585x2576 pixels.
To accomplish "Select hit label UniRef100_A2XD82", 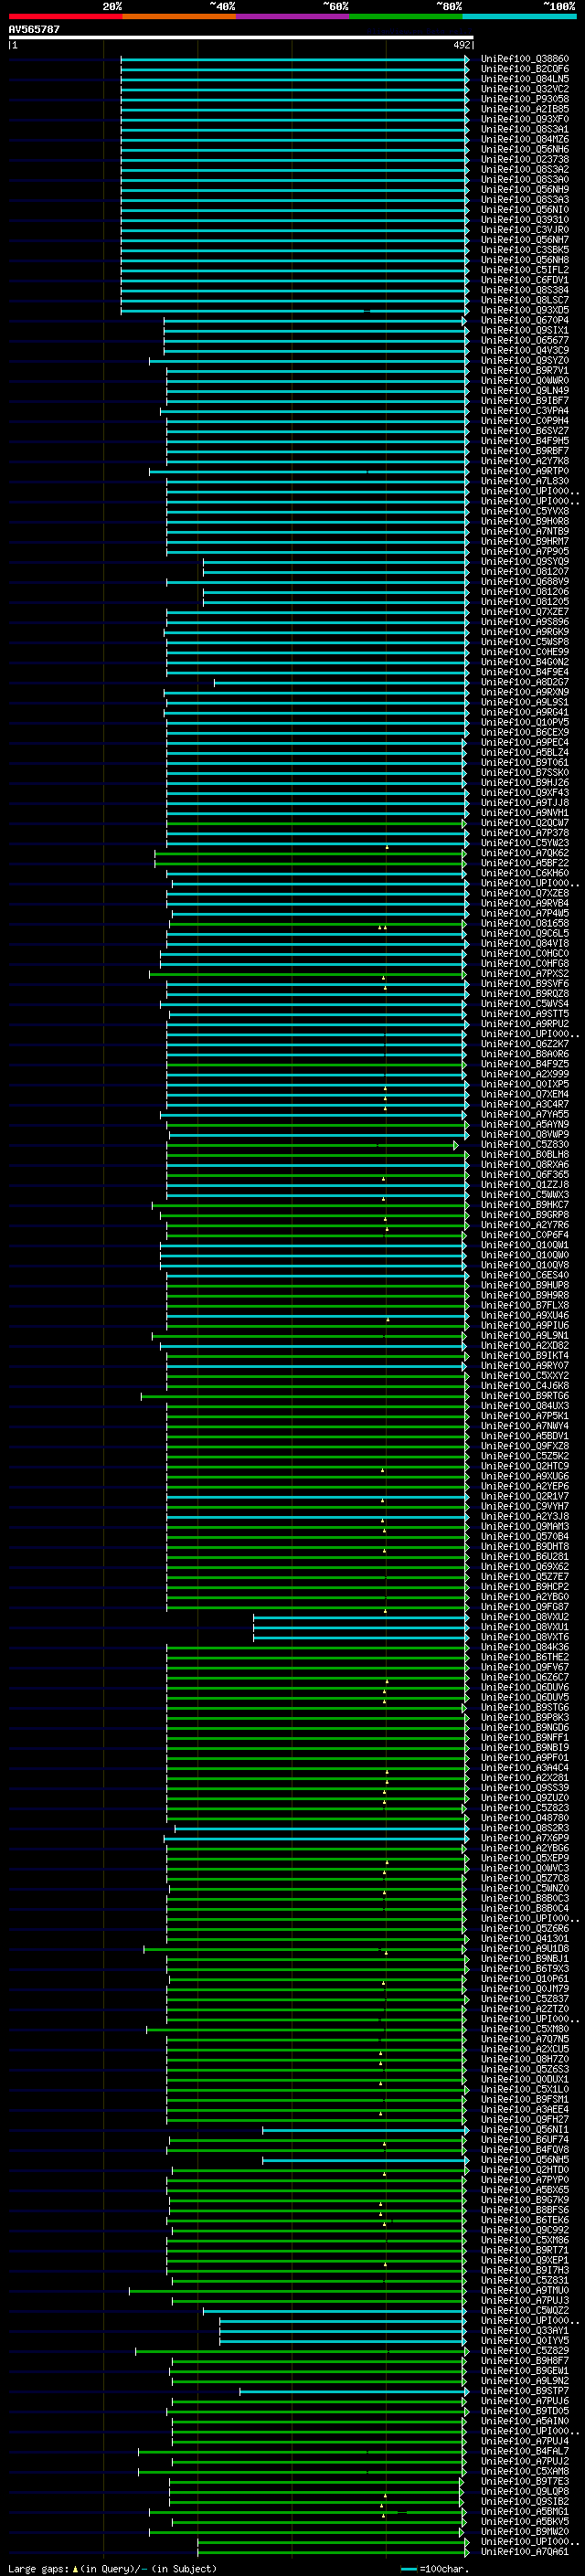I will coord(525,1346).
